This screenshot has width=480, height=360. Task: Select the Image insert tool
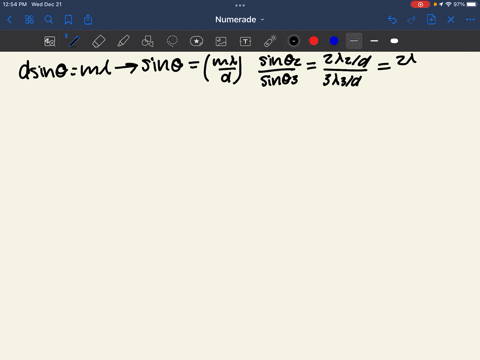[221, 41]
